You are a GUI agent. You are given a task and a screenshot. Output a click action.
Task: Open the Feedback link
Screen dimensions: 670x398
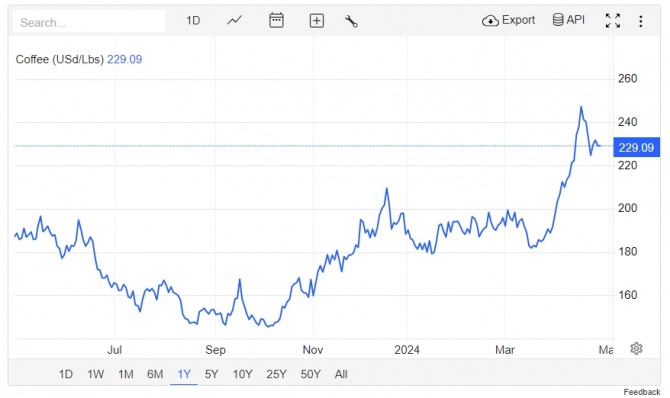(x=641, y=392)
